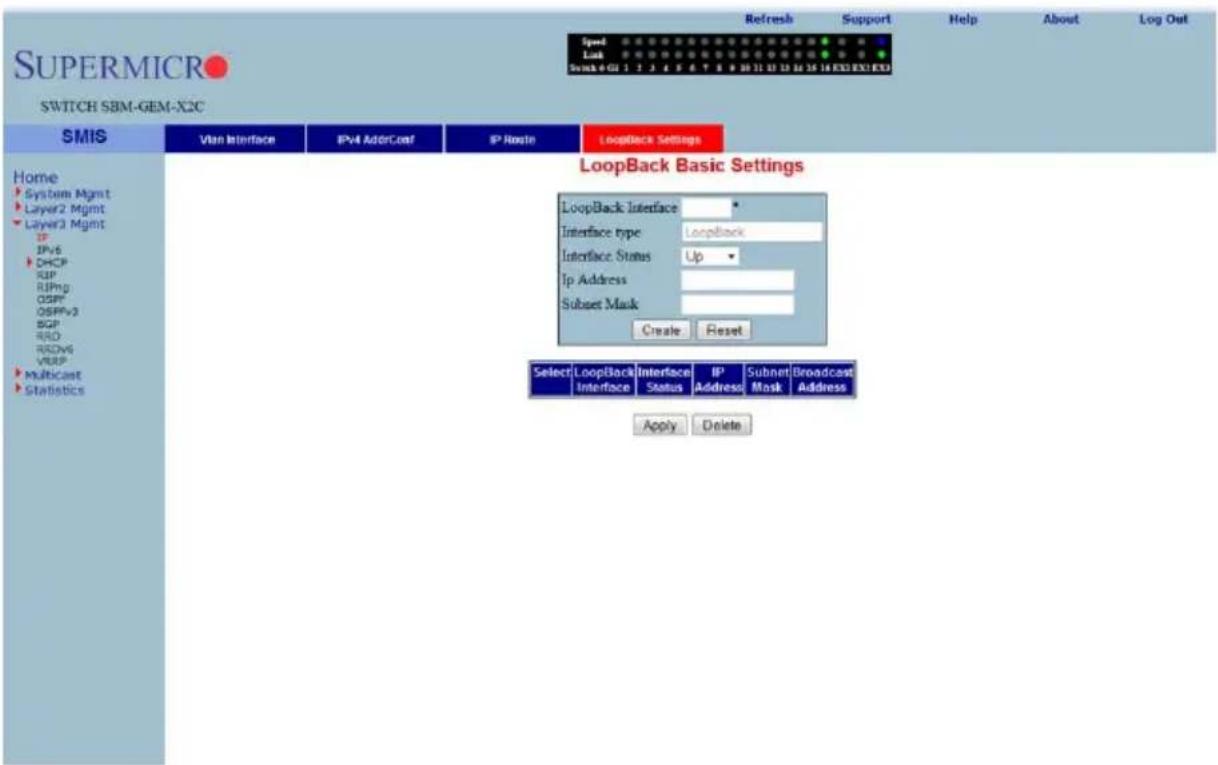
Task: Click the Reset button
Action: [x=723, y=329]
